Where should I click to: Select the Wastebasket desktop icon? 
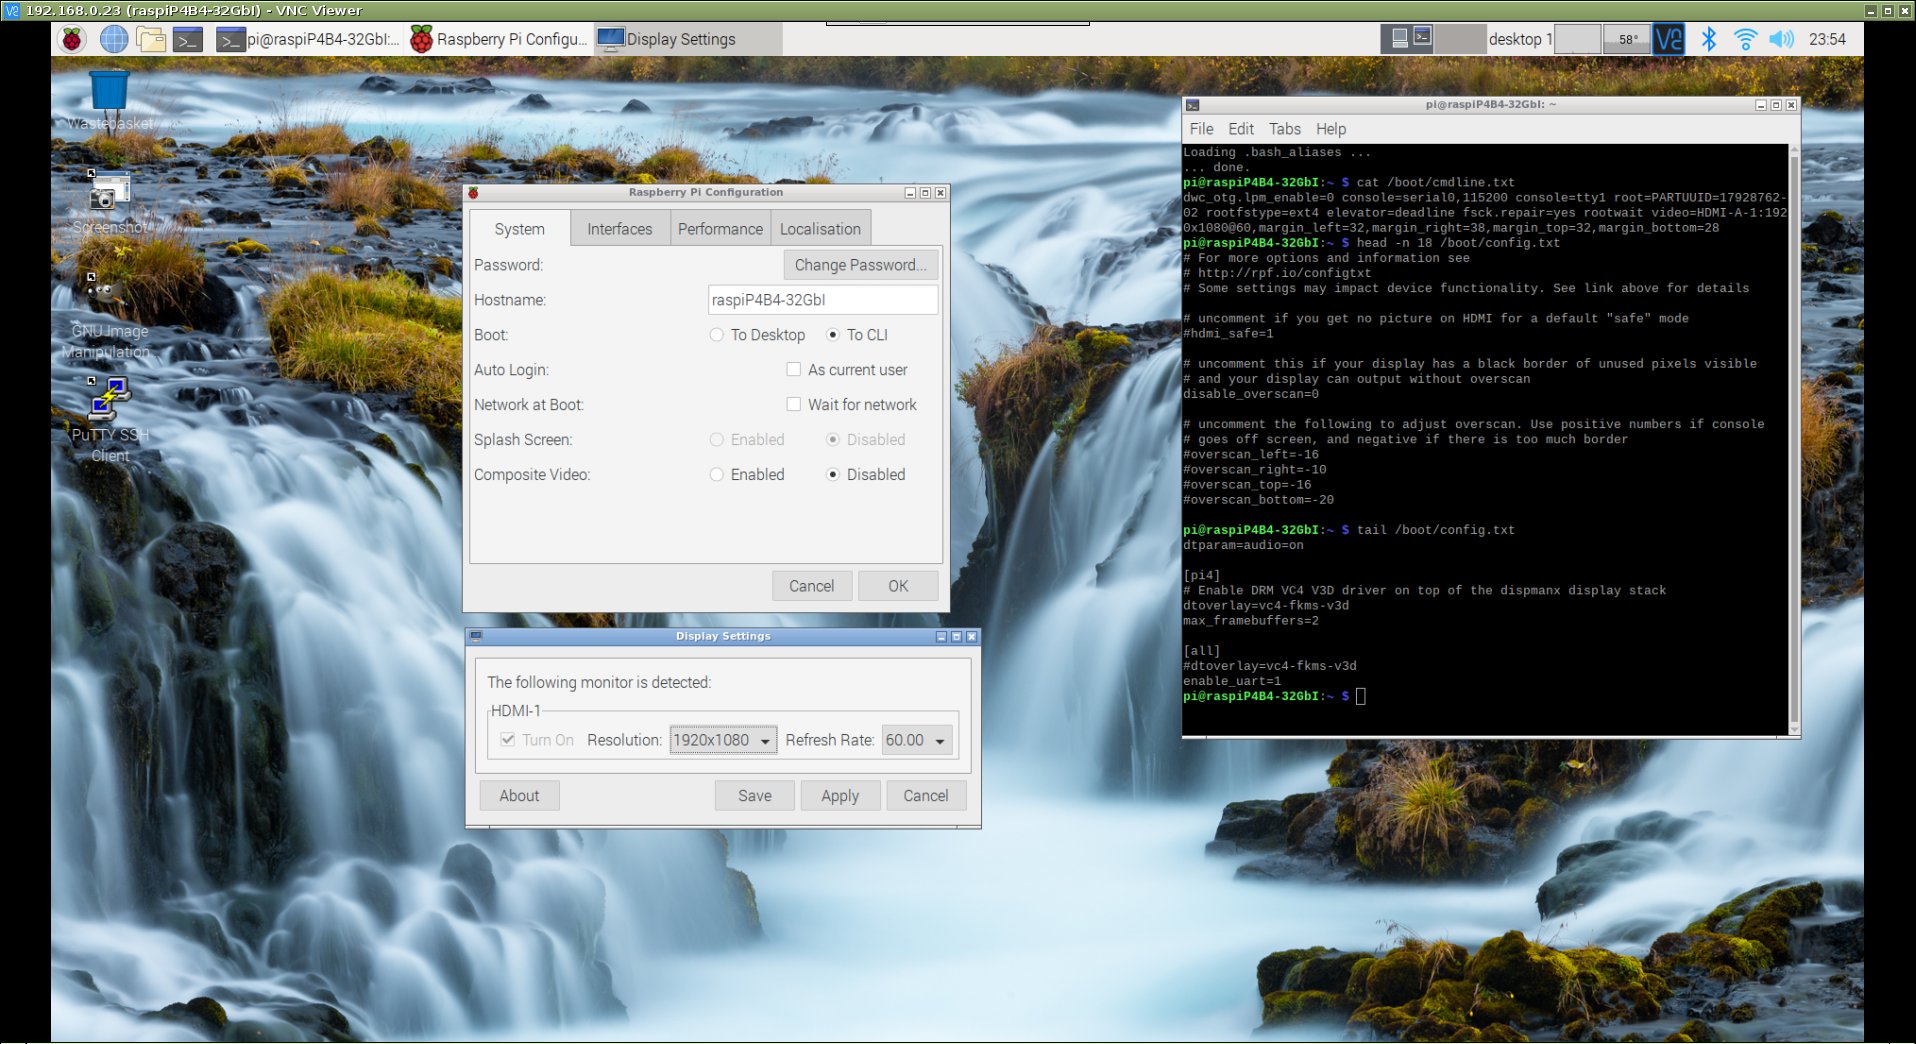110,100
